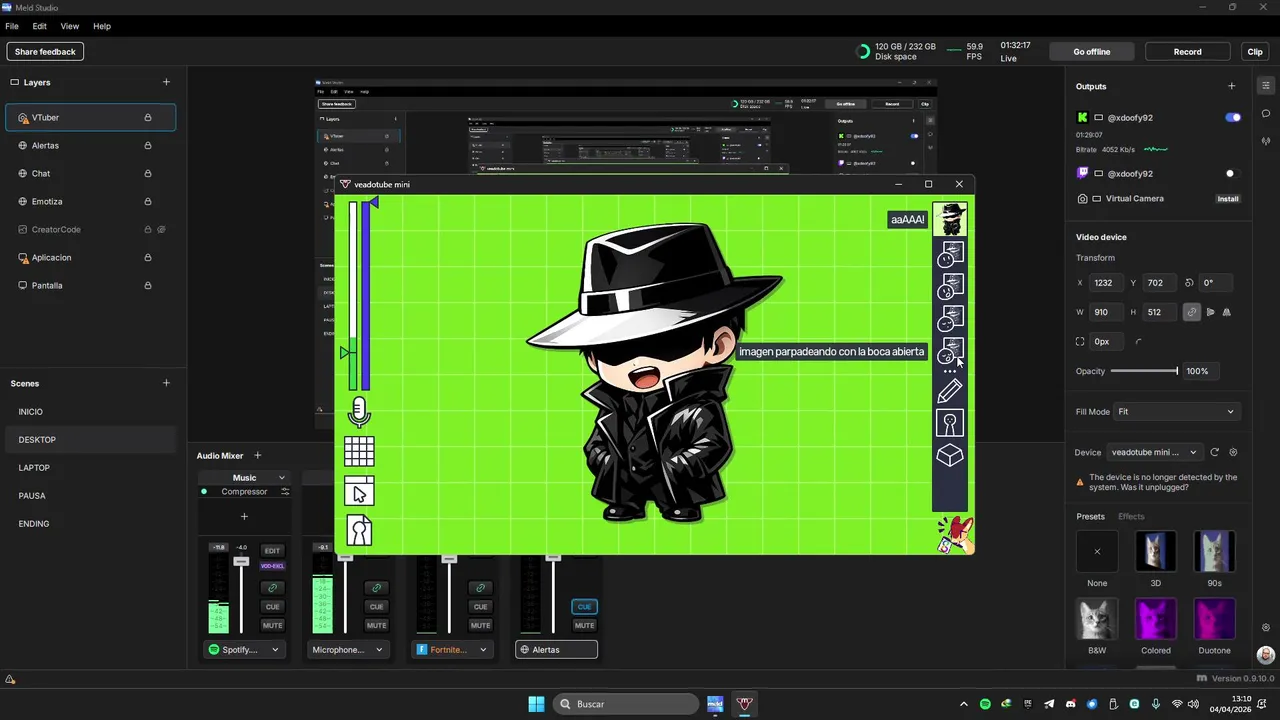Screen dimensions: 1280x720
Task: Add a new audio track in Audio Mixer
Action: (x=257, y=456)
